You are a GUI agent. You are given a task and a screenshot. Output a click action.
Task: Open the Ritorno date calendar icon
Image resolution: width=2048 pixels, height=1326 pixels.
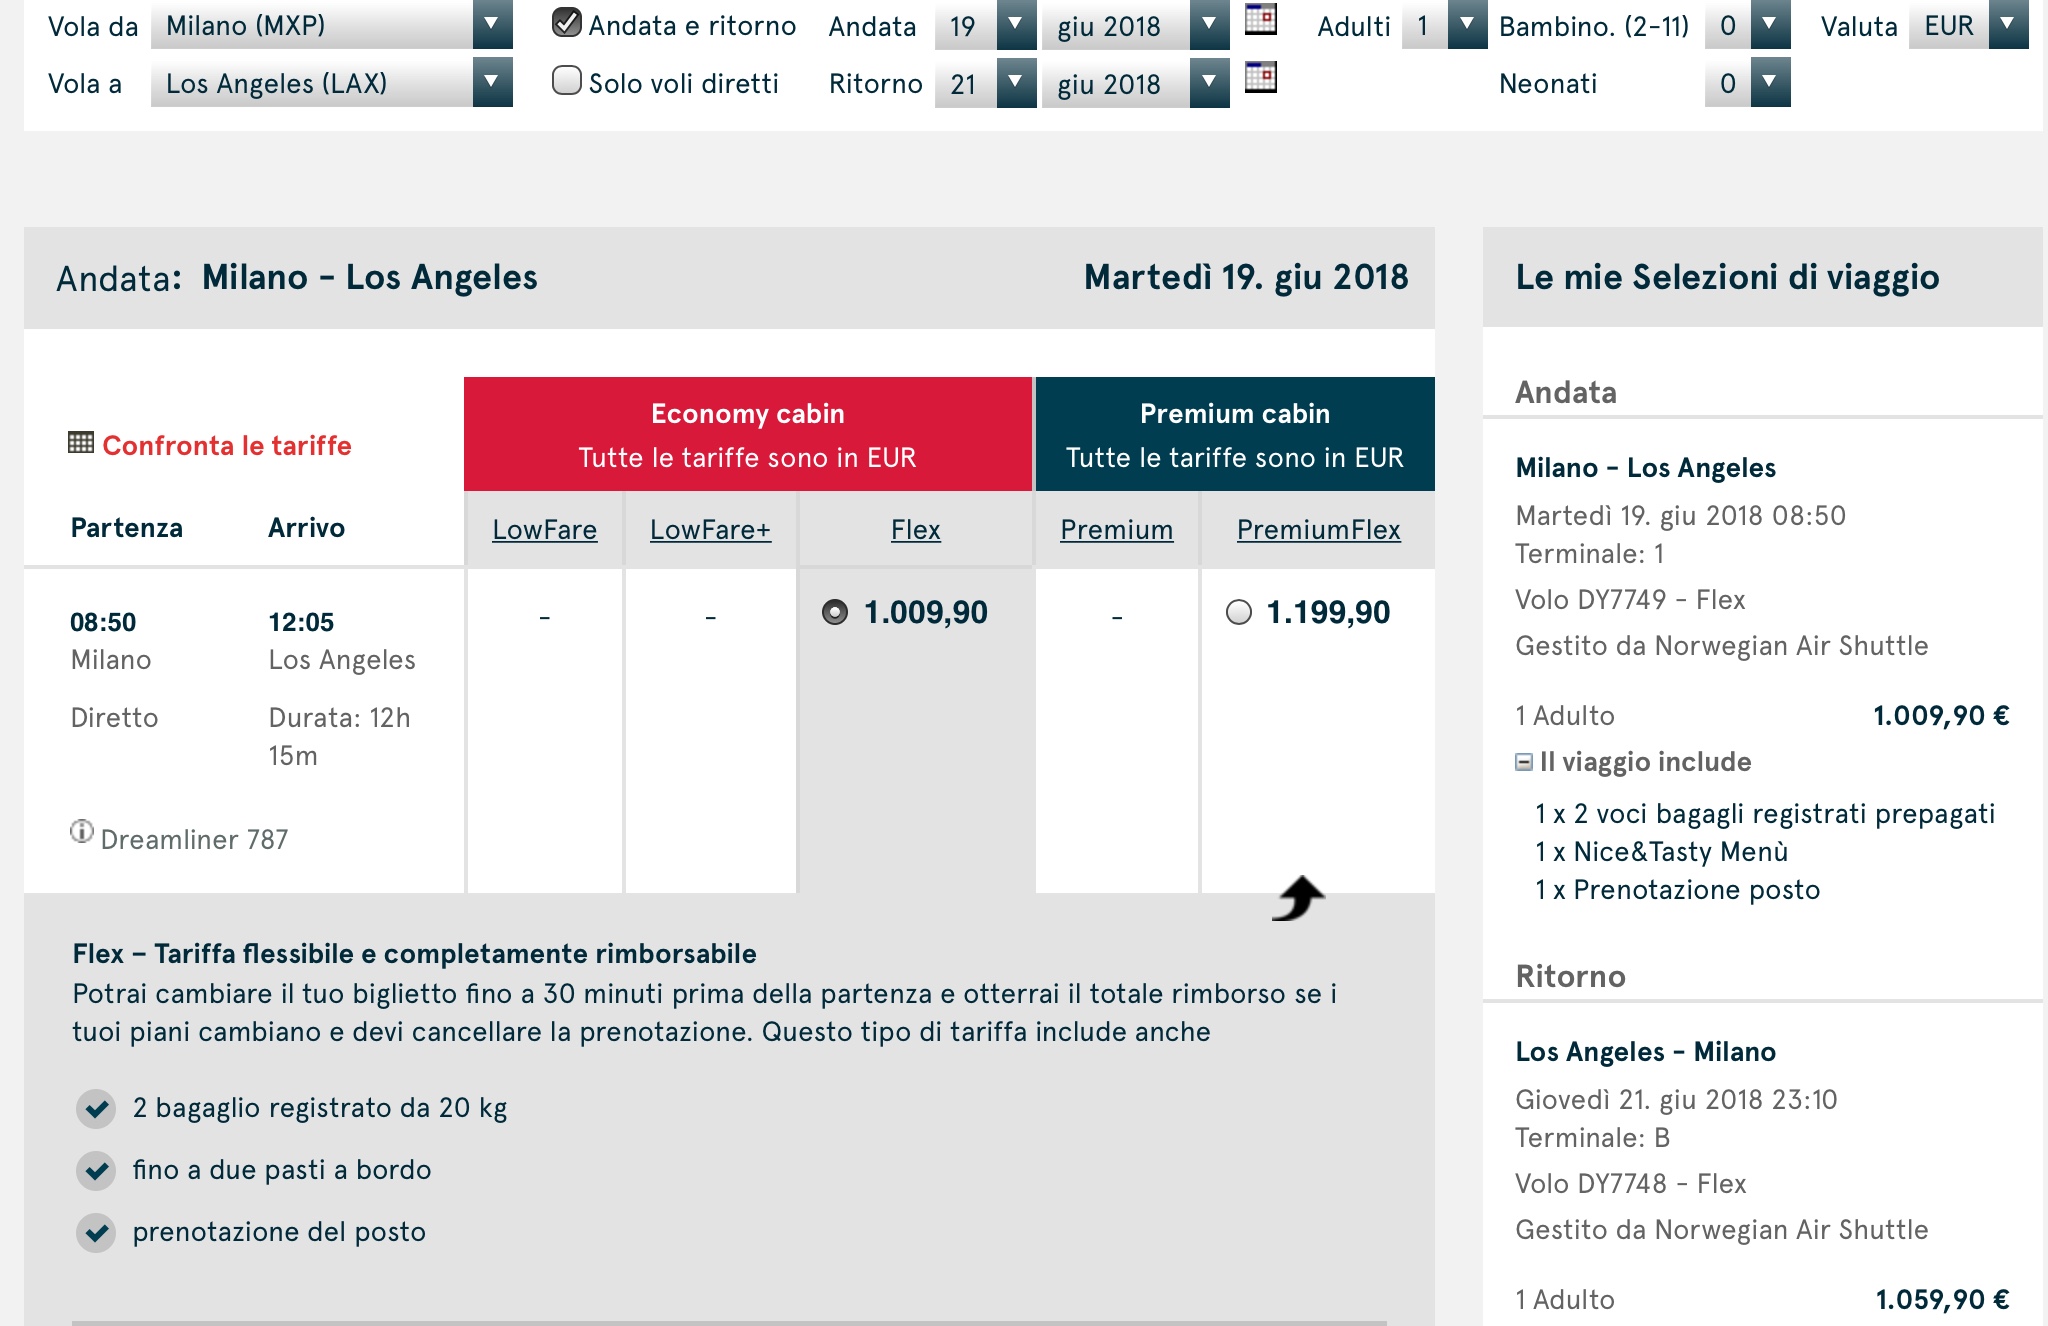[1260, 78]
